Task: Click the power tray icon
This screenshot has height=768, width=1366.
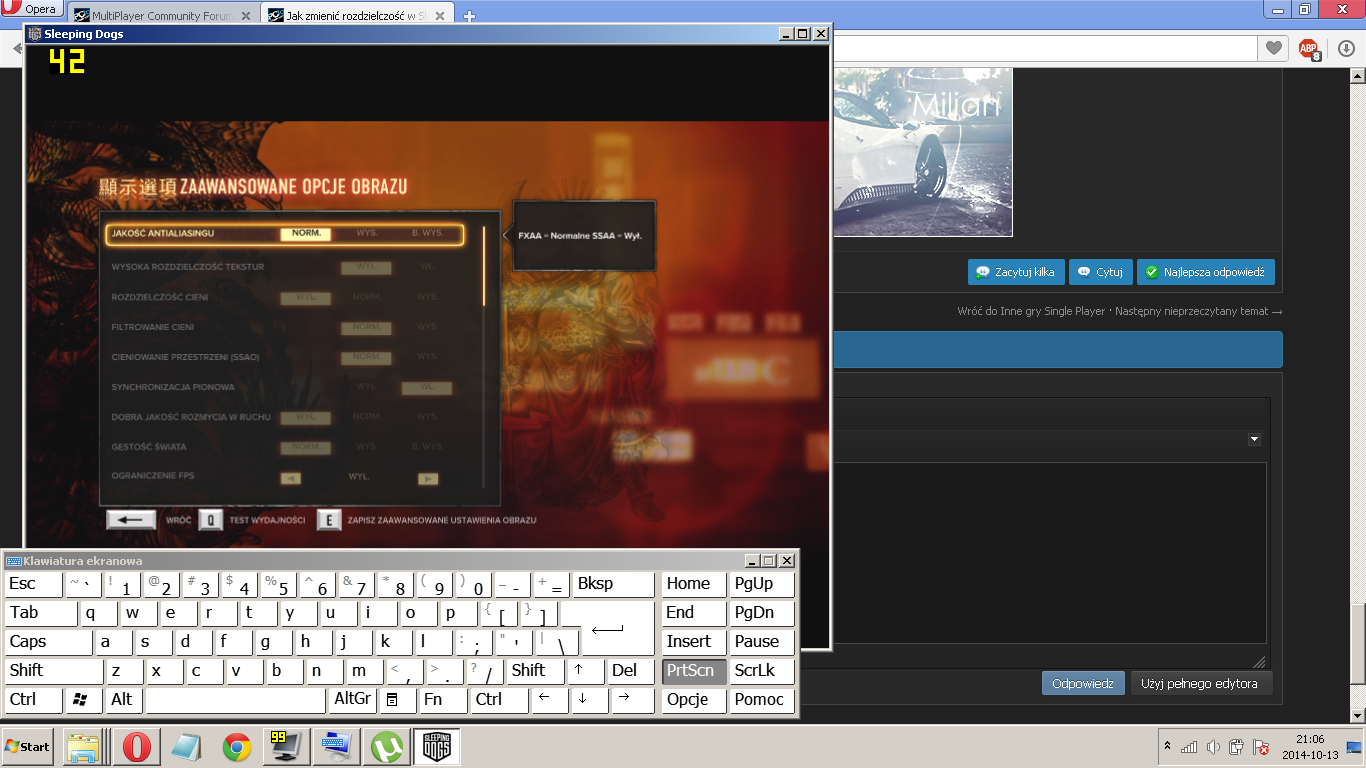Action: tap(1237, 747)
